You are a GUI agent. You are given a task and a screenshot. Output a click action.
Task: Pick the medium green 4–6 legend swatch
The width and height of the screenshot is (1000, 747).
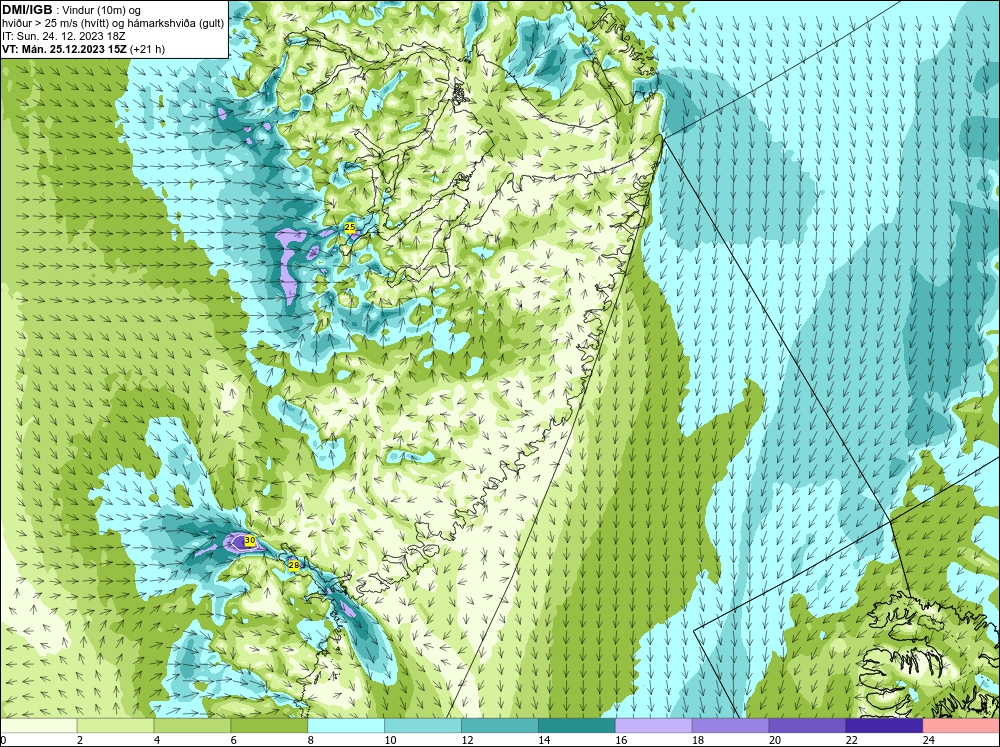(x=192, y=726)
